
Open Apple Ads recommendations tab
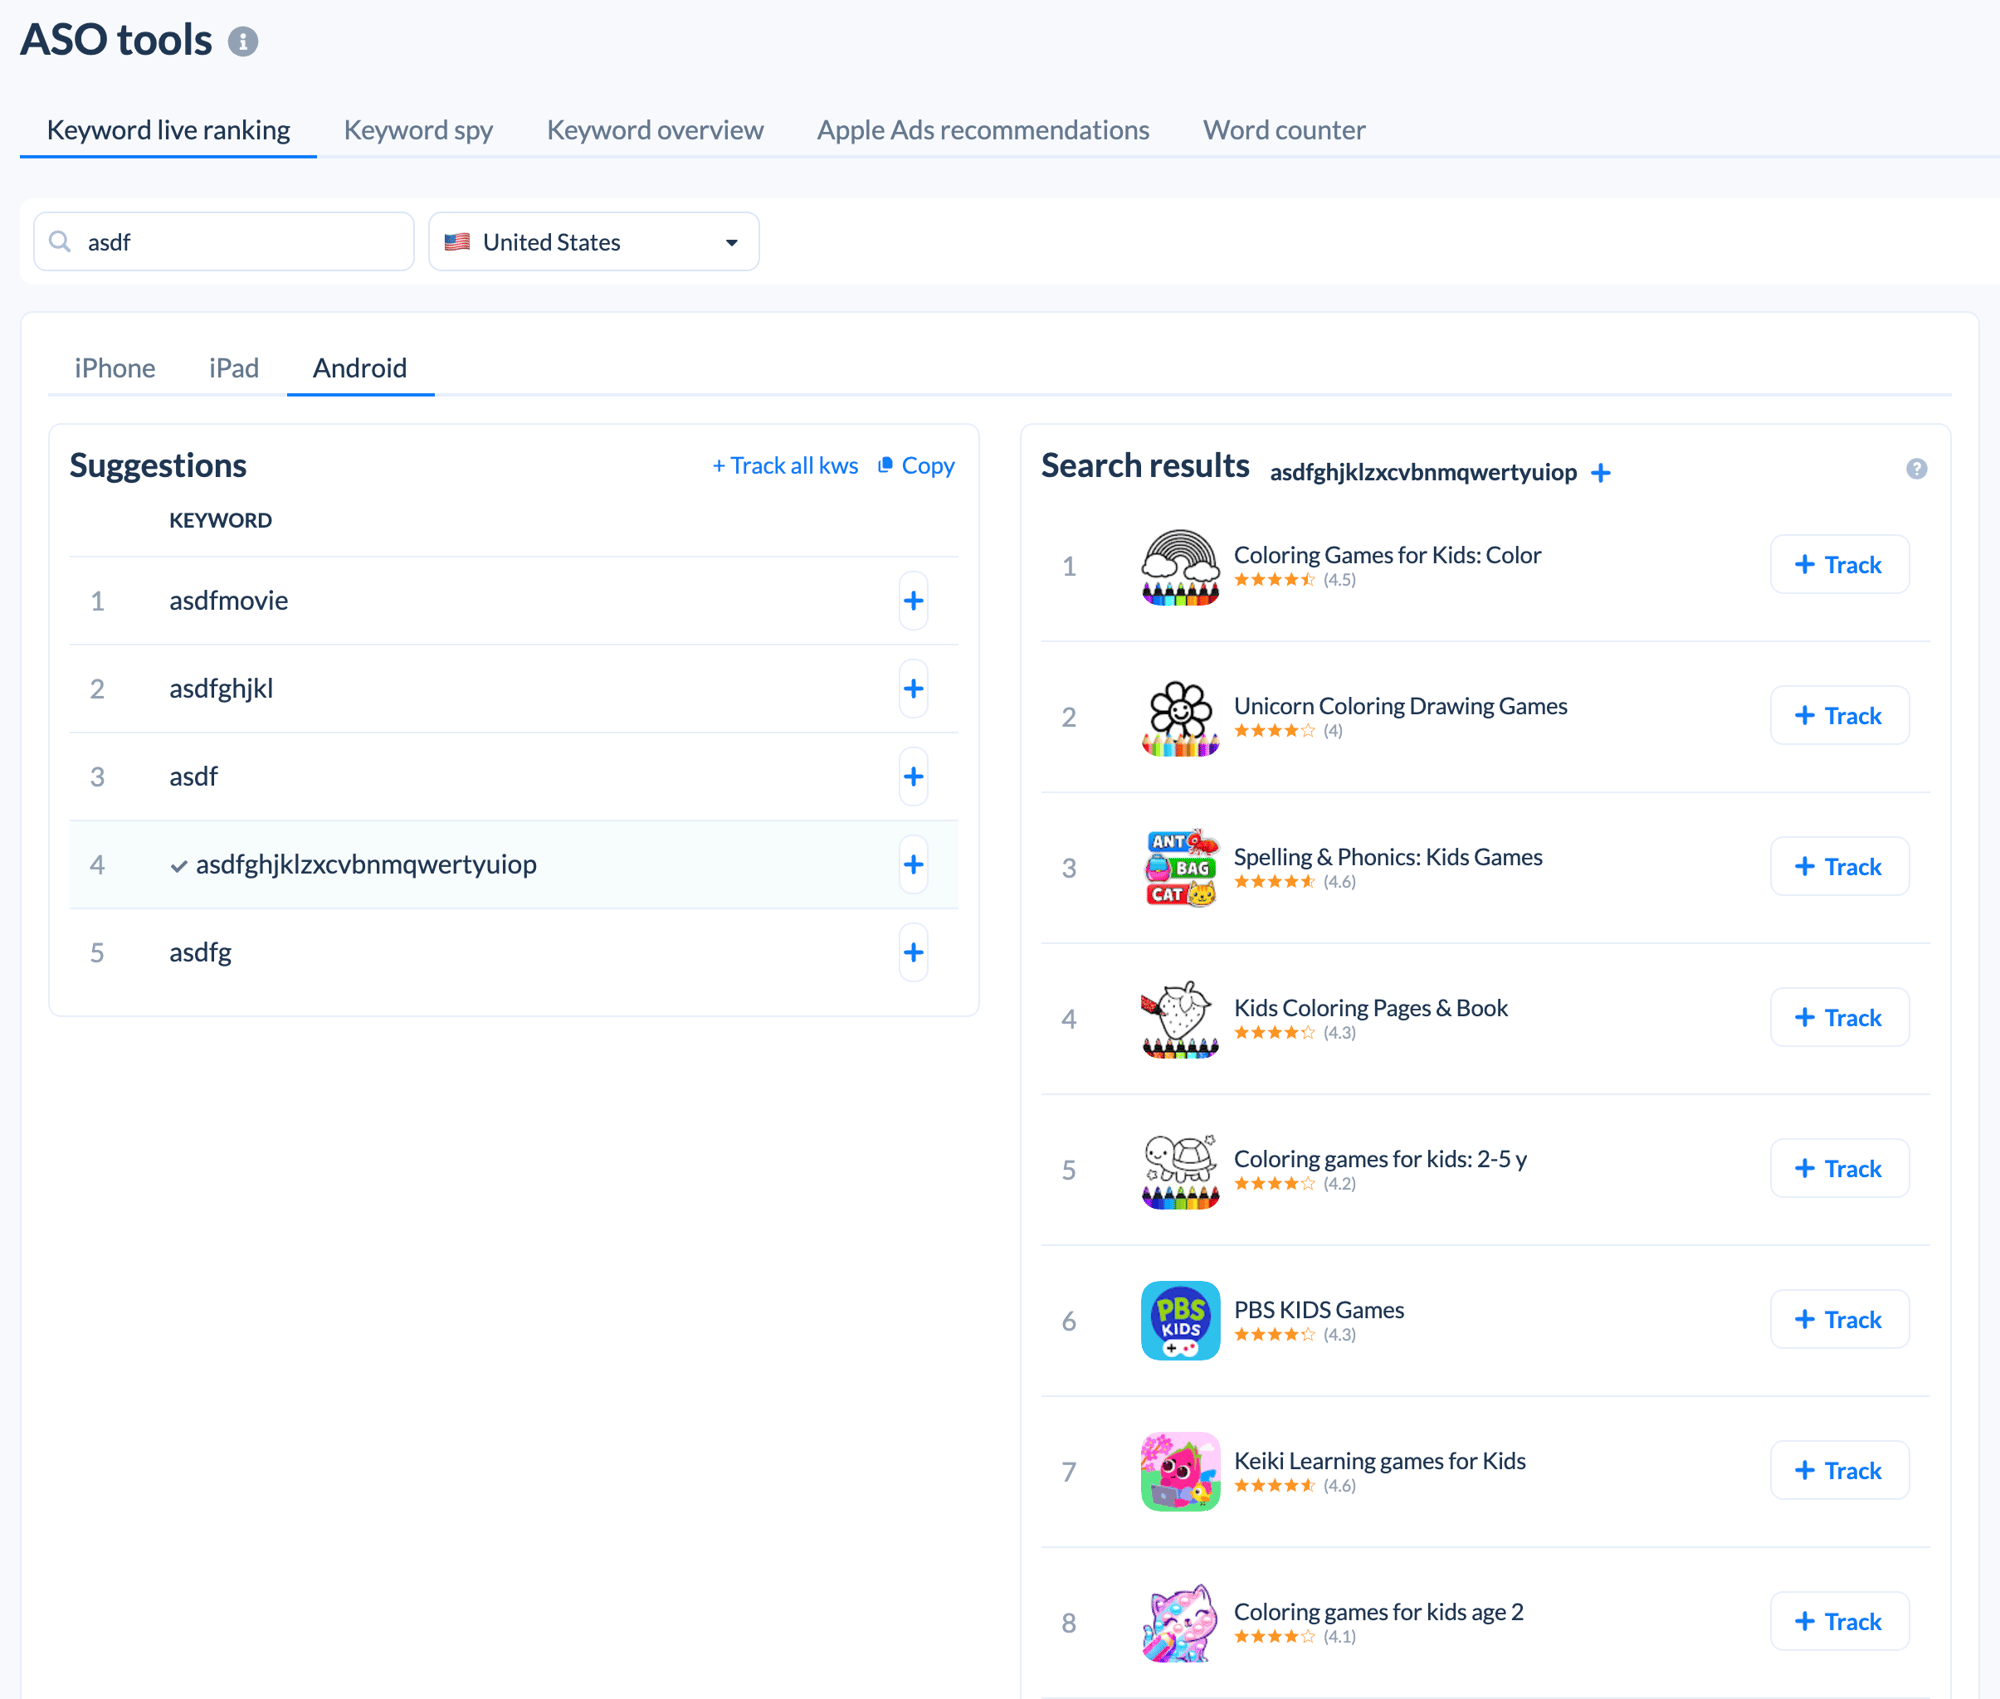[x=983, y=130]
